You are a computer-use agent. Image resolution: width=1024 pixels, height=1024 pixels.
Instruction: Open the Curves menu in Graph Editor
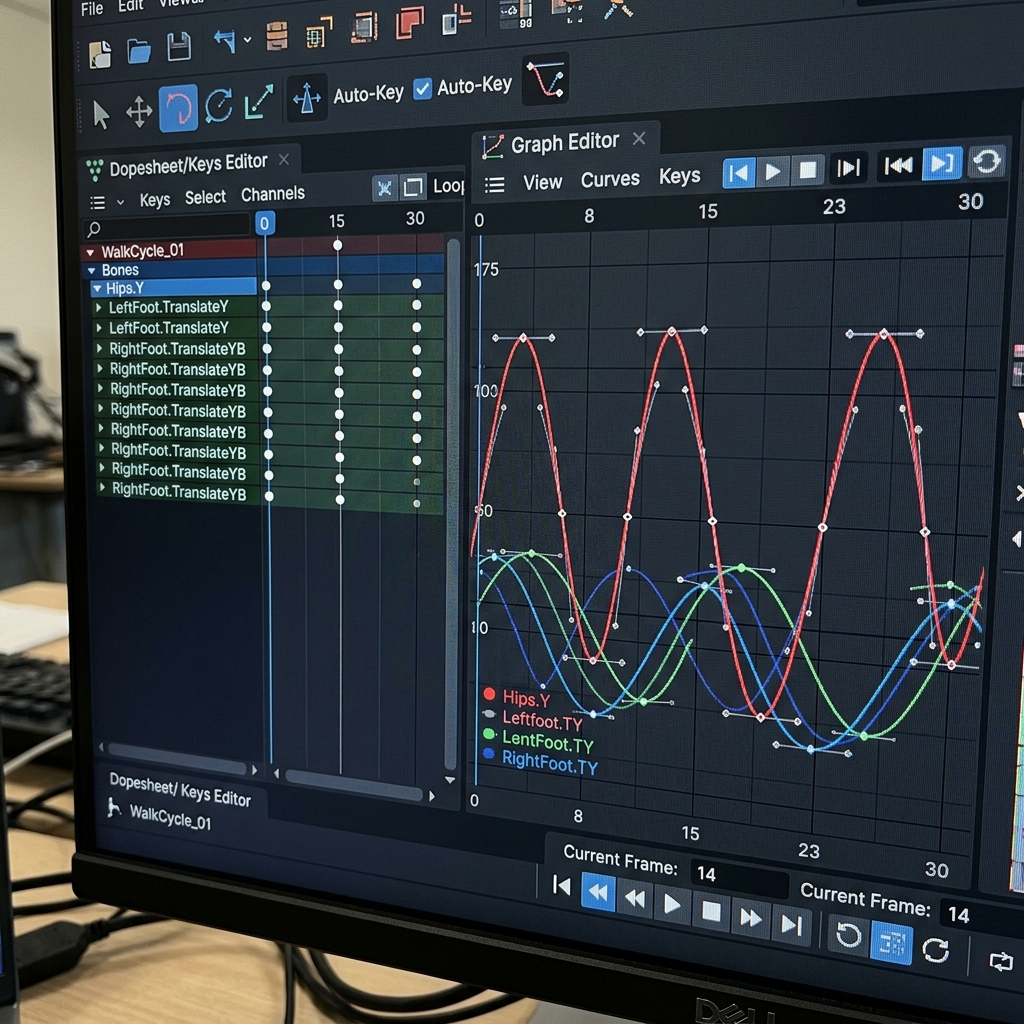[610, 179]
